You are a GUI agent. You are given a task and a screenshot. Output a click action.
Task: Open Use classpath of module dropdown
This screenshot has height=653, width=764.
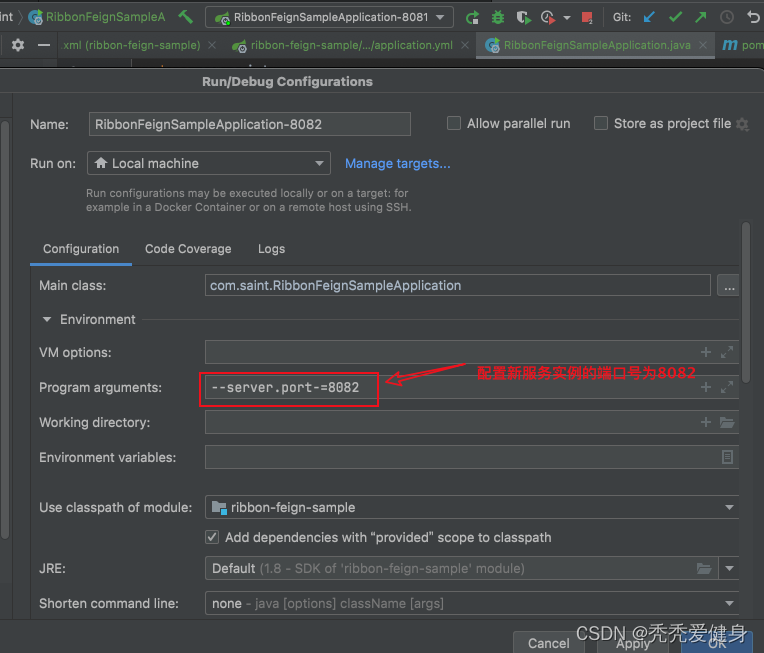(x=472, y=507)
